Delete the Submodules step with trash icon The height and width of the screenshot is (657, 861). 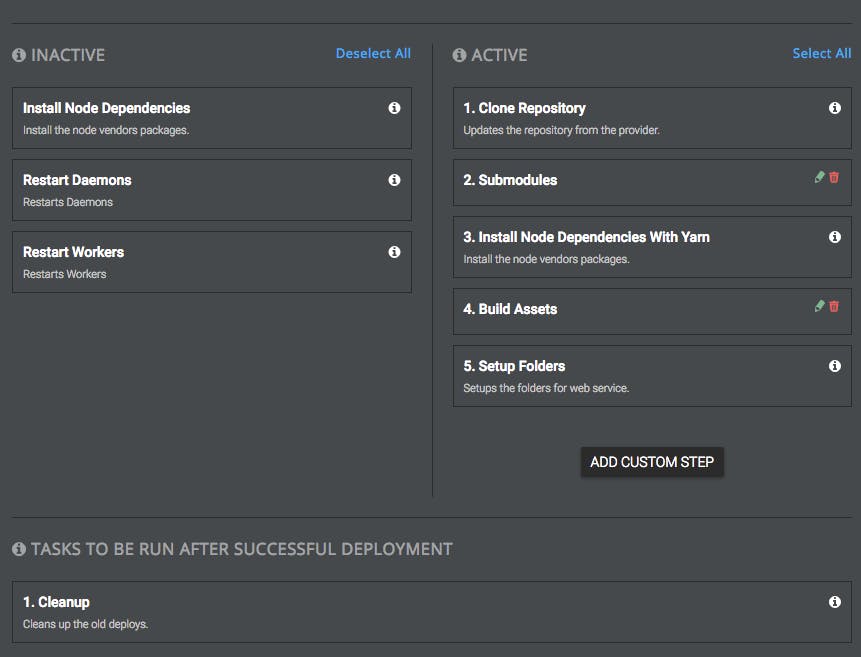pos(834,177)
